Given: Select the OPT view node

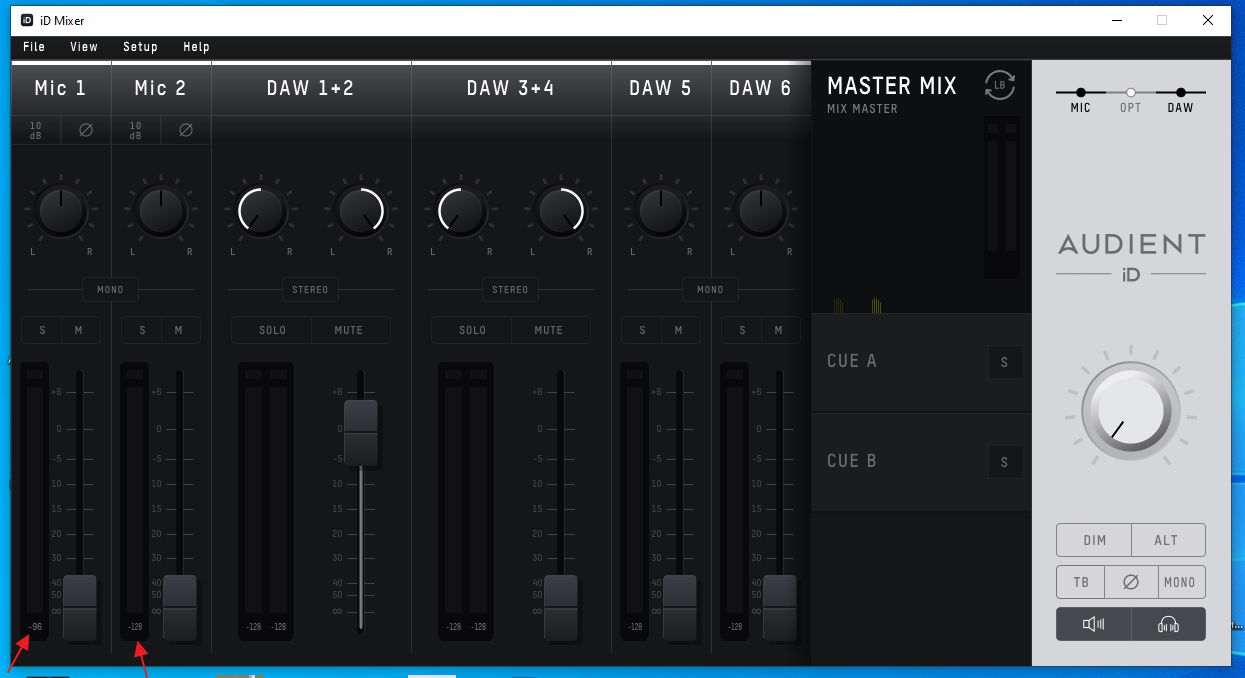Looking at the screenshot, I should pos(1130,93).
